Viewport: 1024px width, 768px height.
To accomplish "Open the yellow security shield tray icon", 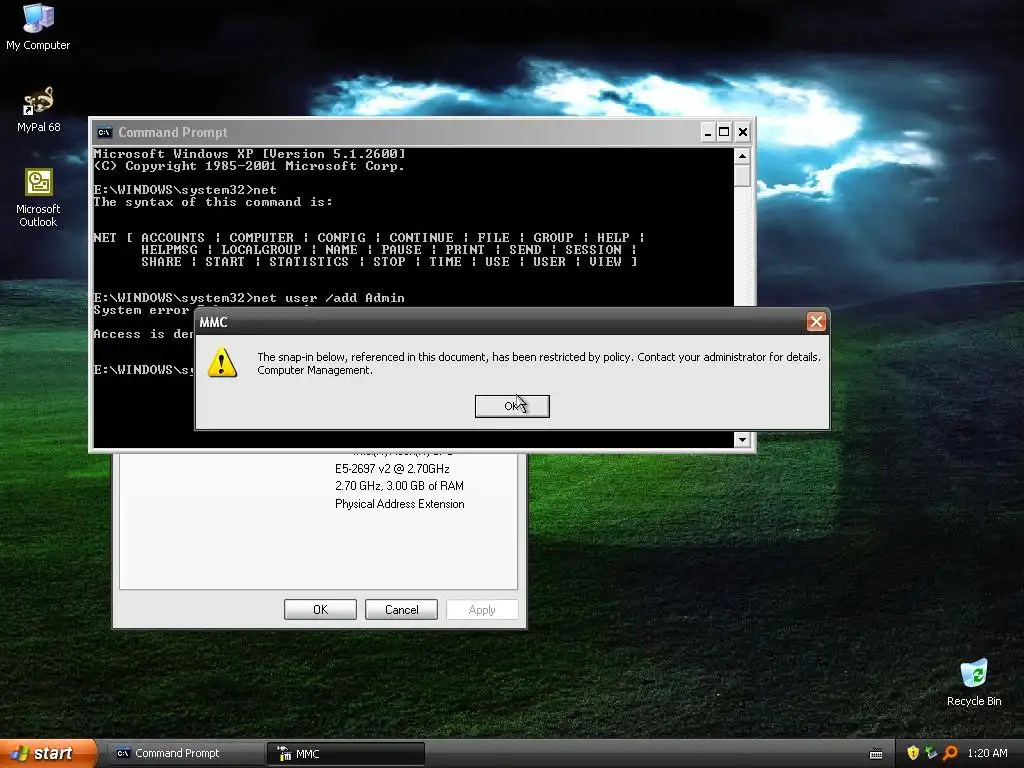I will click(913, 753).
